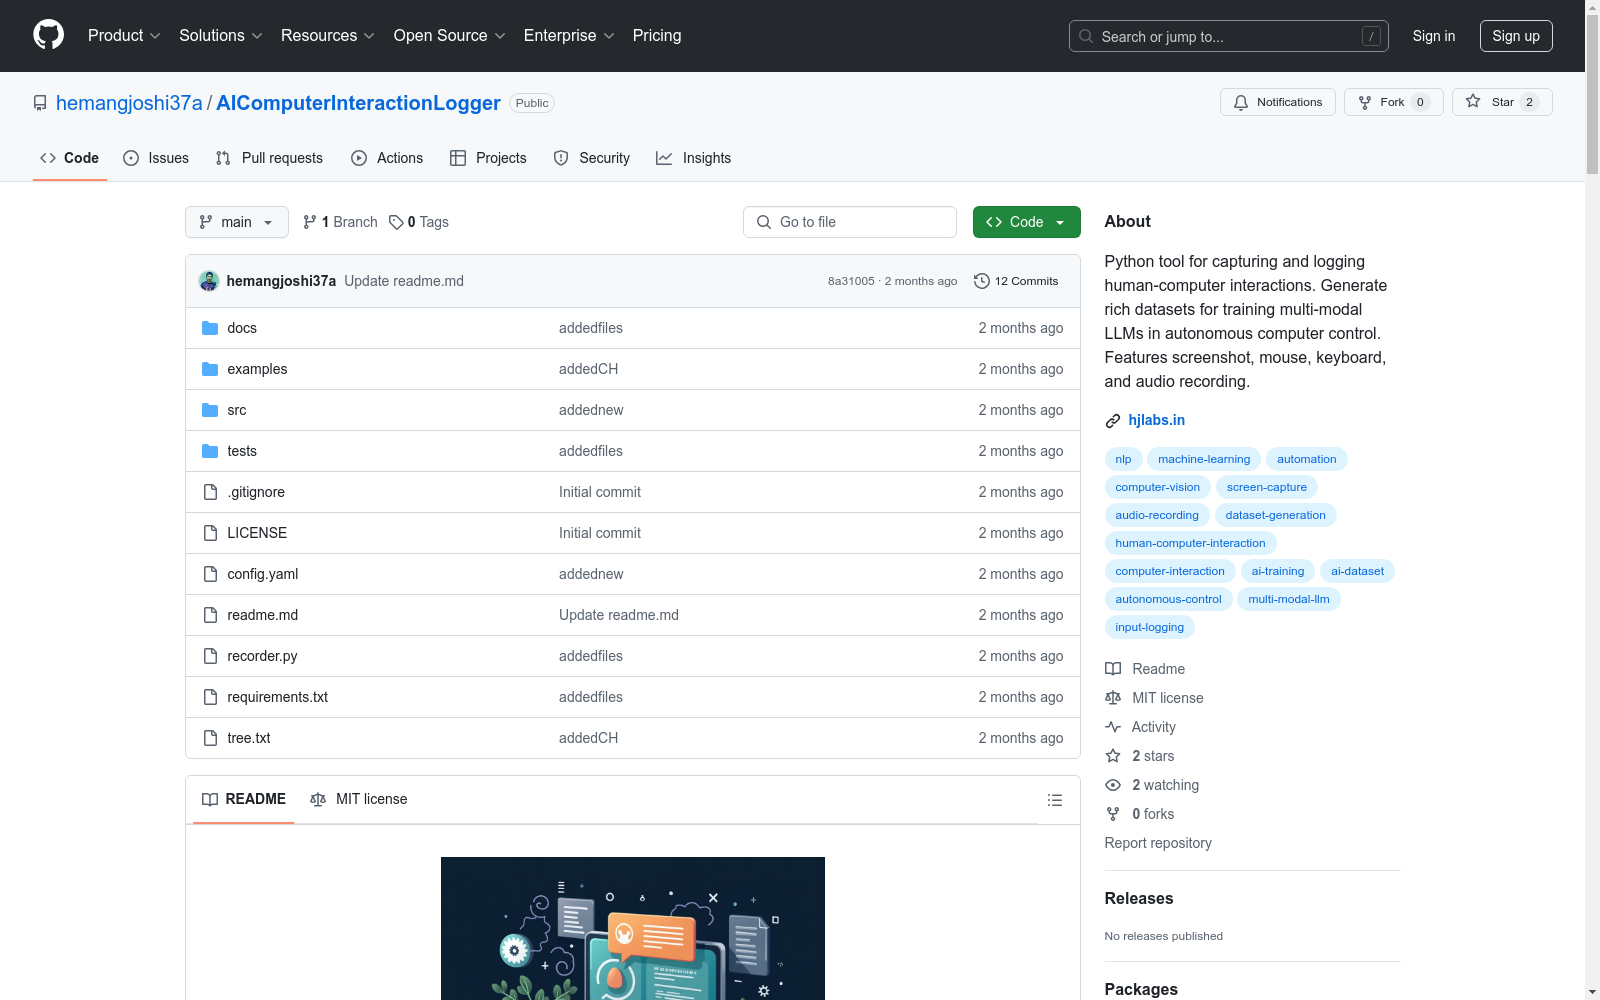Click the star icon beside 2 stars
This screenshot has width=1600, height=1000.
point(1113,756)
